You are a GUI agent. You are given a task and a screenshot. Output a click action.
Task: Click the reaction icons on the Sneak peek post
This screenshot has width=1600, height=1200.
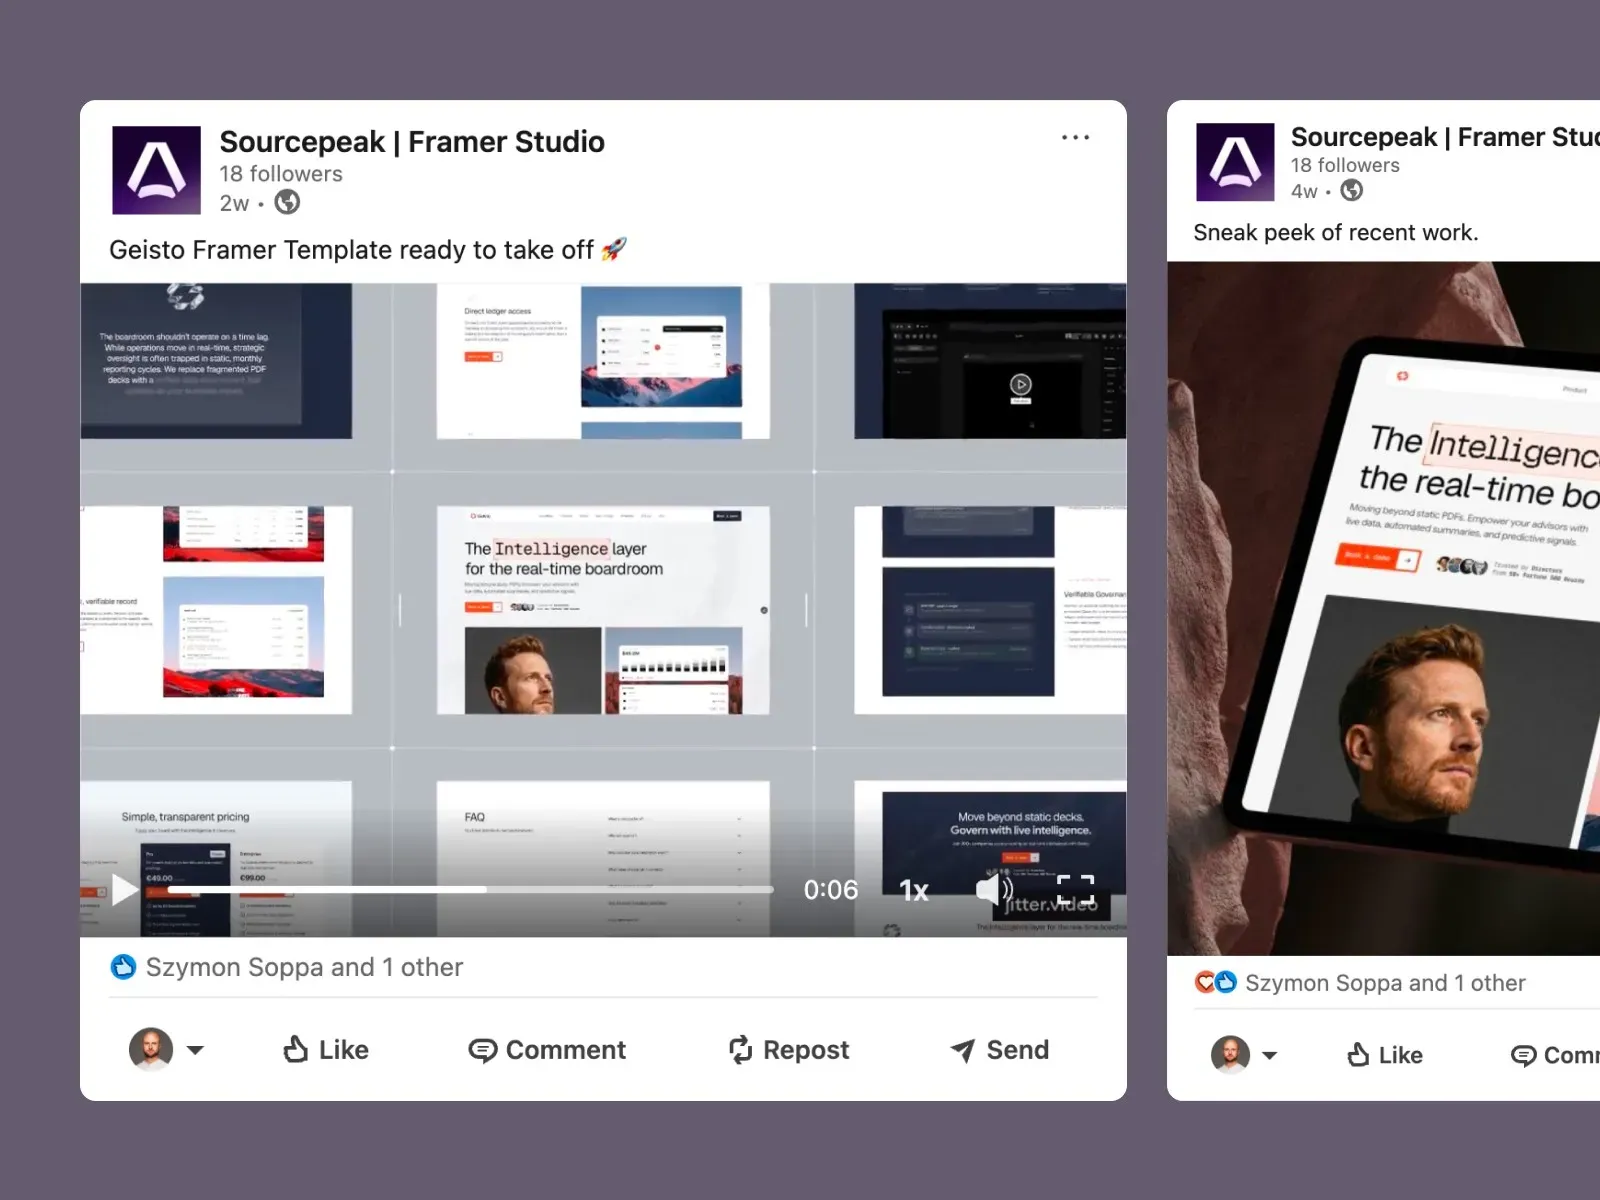point(1216,982)
